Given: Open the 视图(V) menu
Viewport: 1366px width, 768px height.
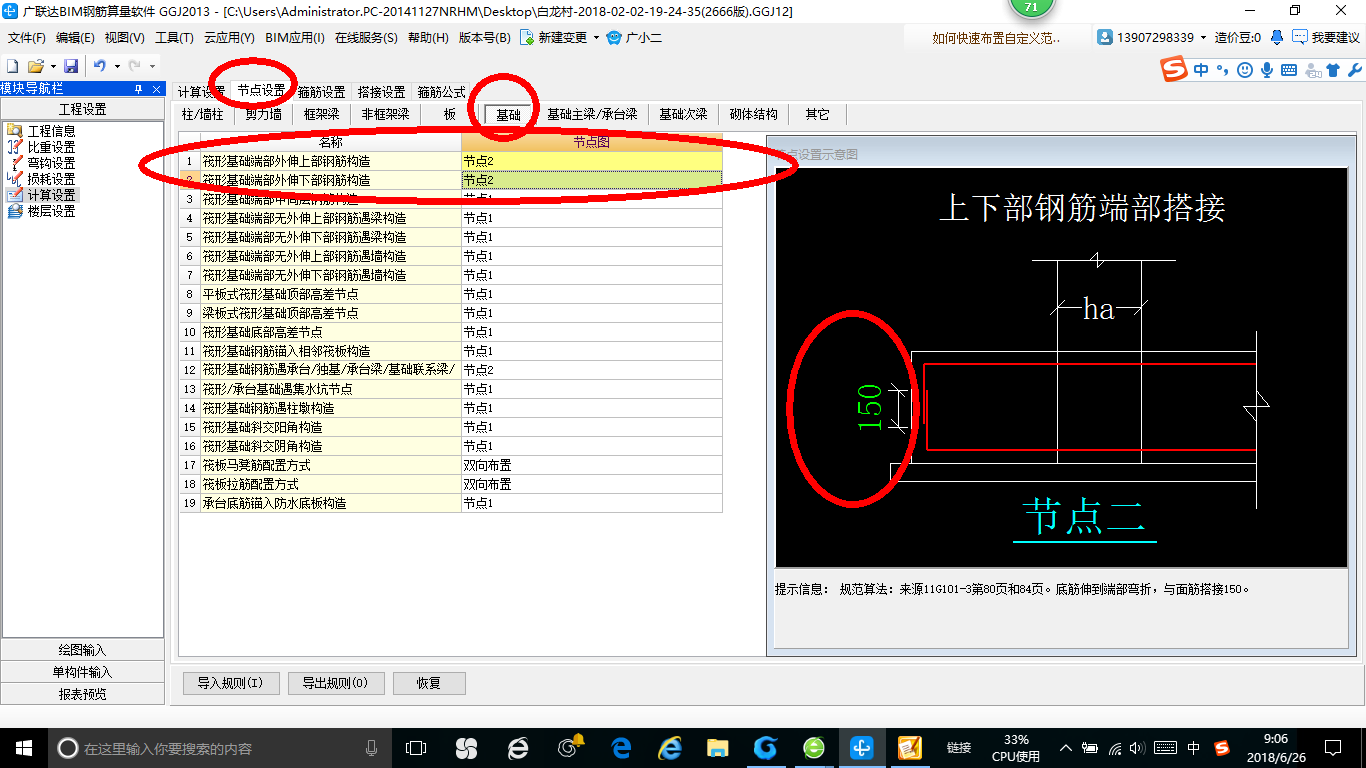Looking at the screenshot, I should (124, 38).
